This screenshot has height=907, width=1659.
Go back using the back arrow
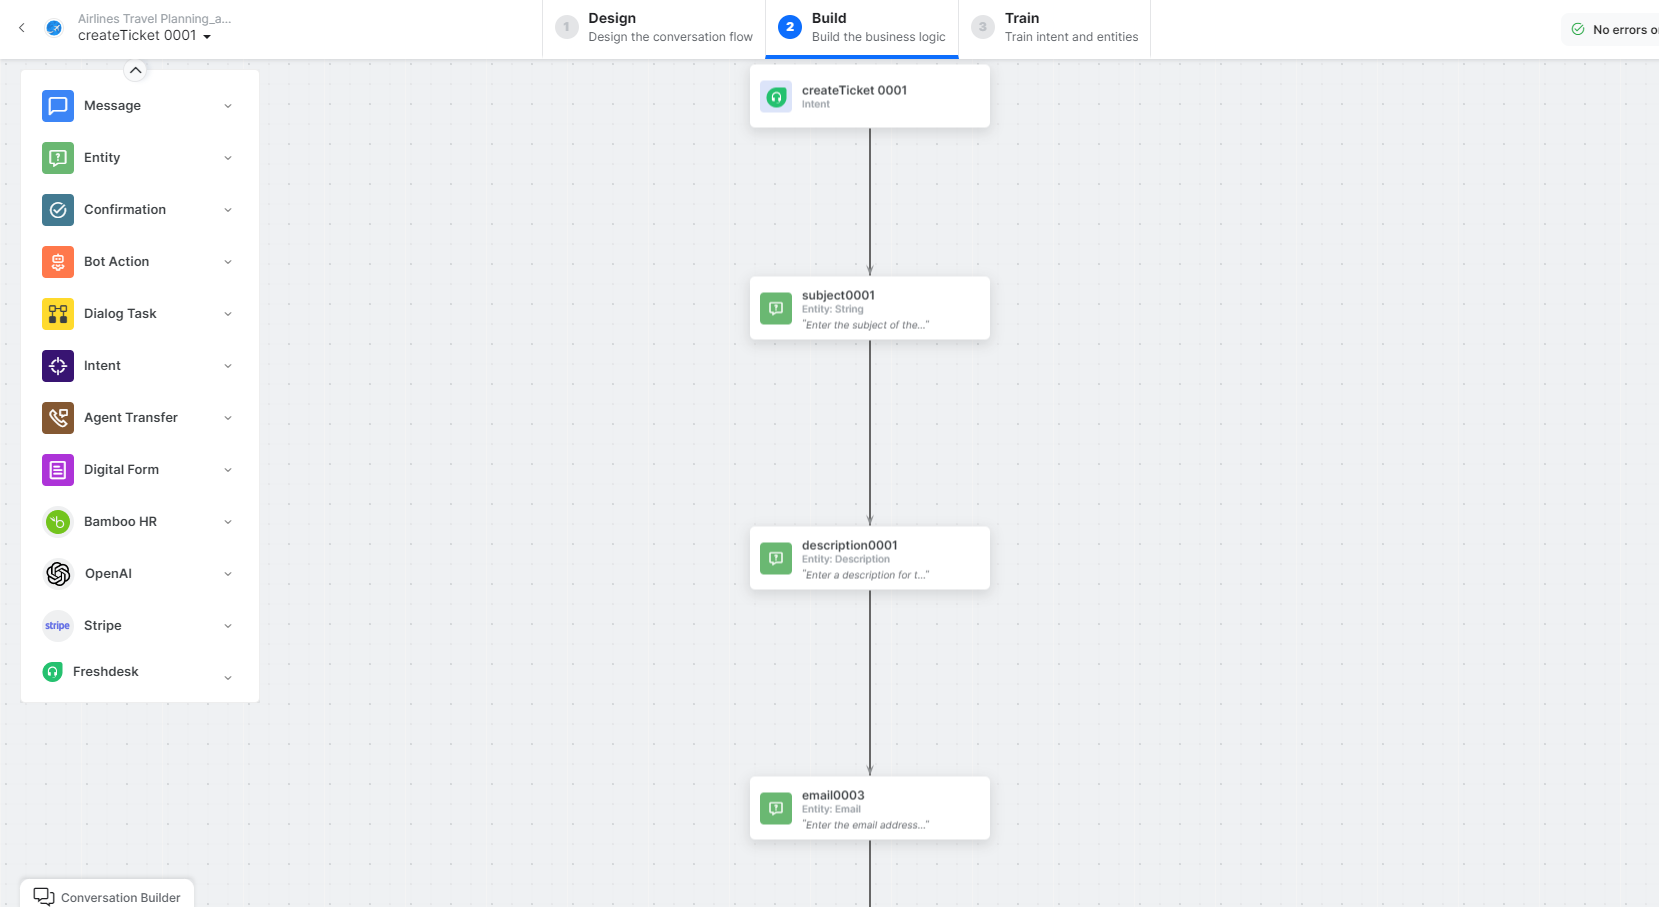click(22, 28)
